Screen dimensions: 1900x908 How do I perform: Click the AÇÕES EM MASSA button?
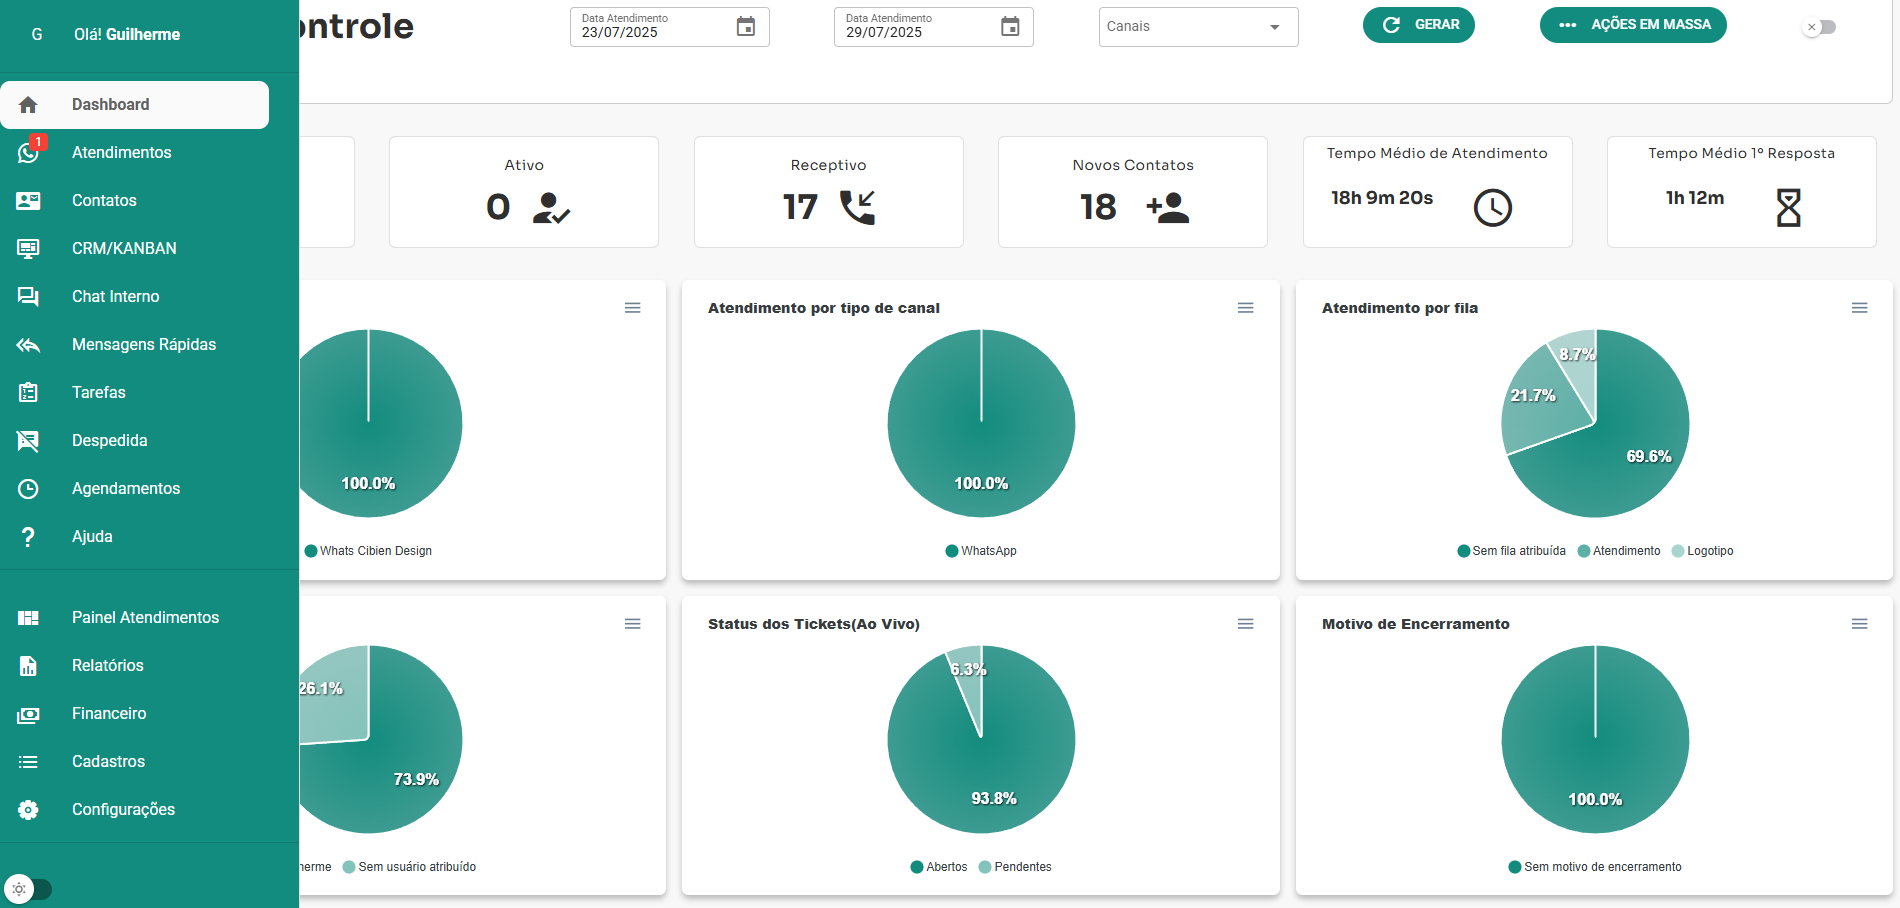click(1632, 25)
